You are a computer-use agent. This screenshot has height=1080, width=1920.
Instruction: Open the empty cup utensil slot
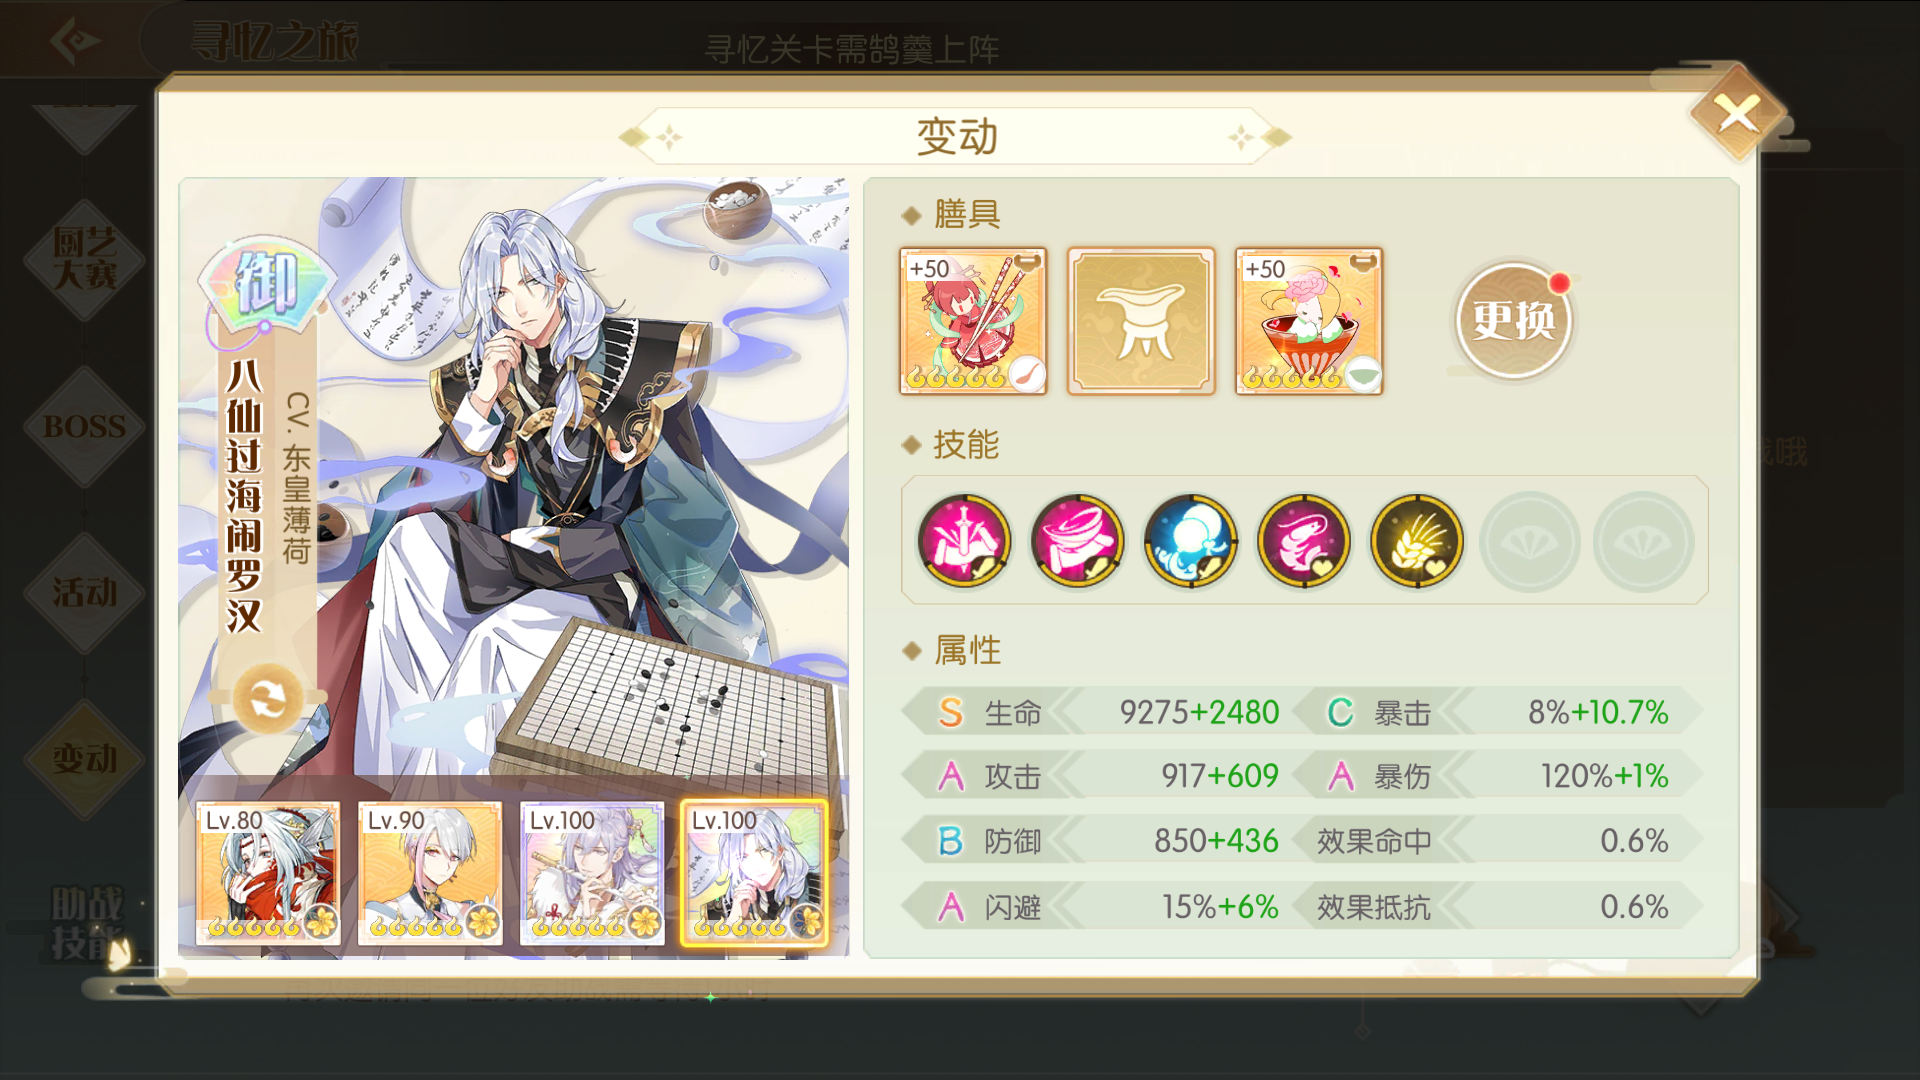[1141, 321]
